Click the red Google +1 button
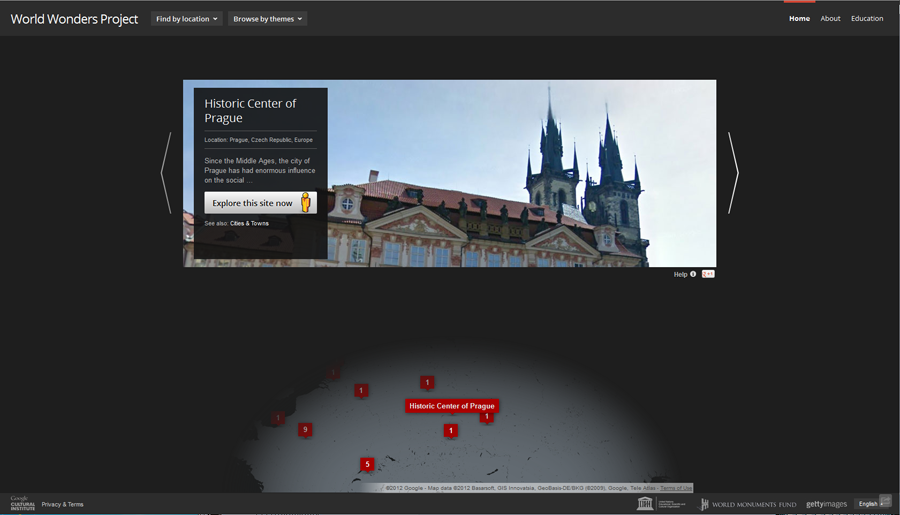 (708, 274)
